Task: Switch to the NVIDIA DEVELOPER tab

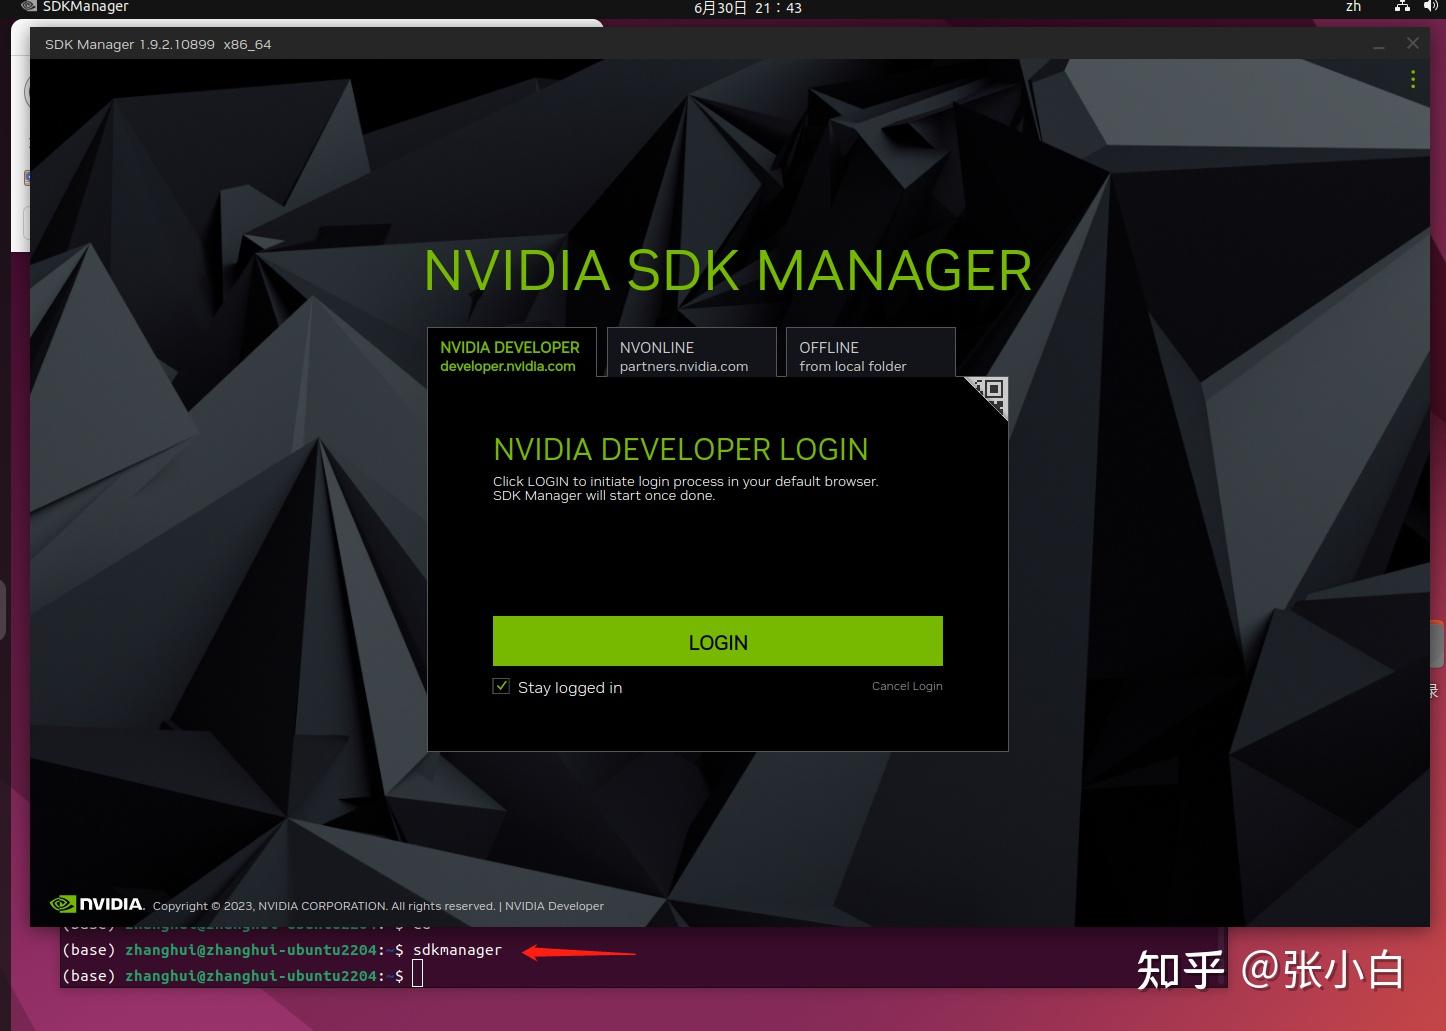Action: click(511, 353)
